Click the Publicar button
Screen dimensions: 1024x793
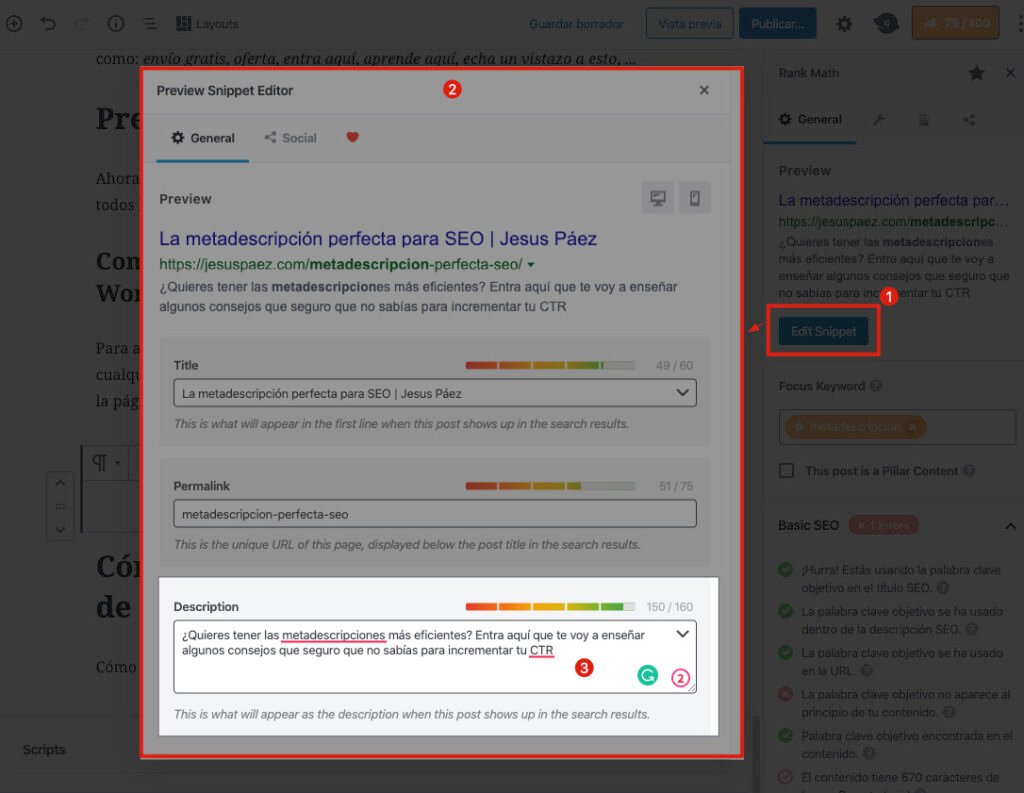click(777, 24)
